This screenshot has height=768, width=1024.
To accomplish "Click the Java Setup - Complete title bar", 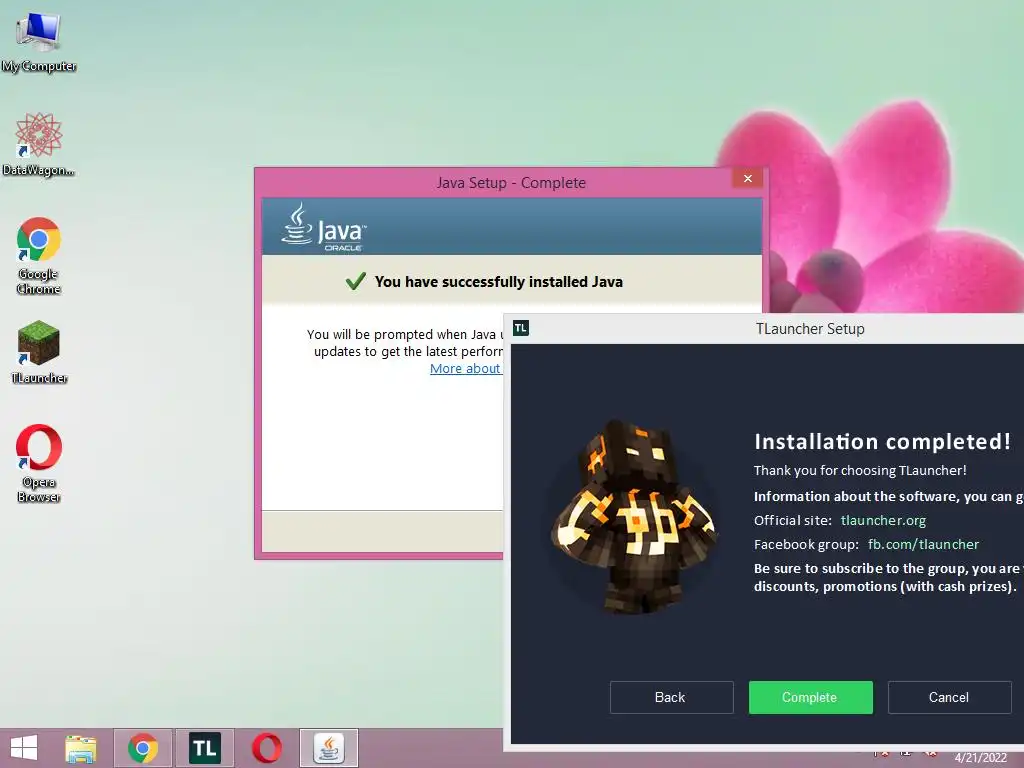I will (x=511, y=183).
